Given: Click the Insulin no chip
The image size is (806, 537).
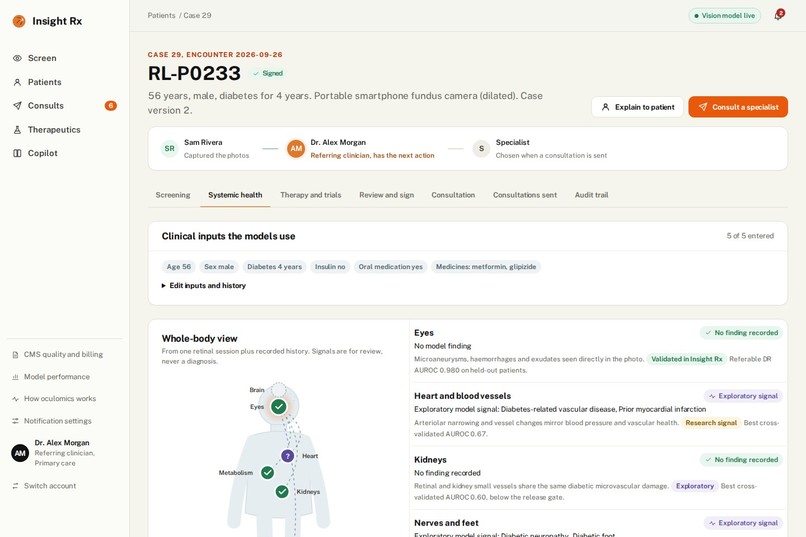Looking at the screenshot, I should pos(330,267).
